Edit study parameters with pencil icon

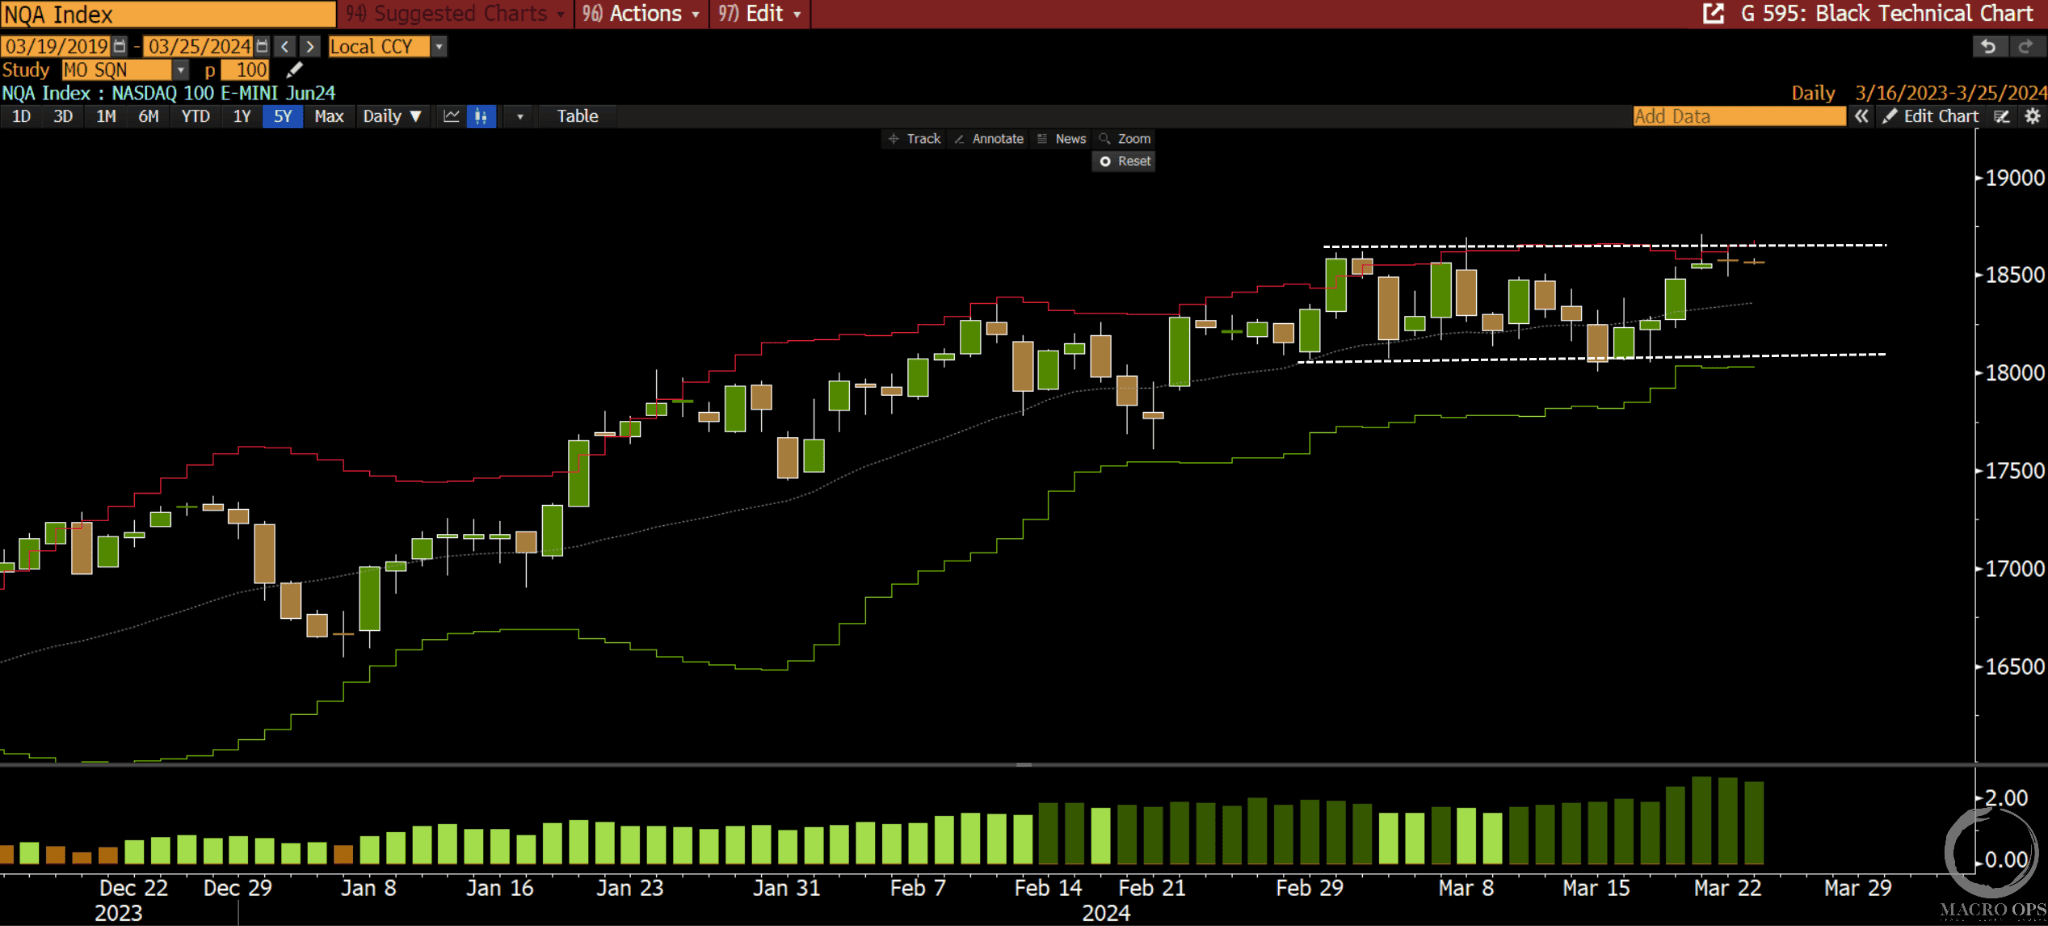pos(294,70)
